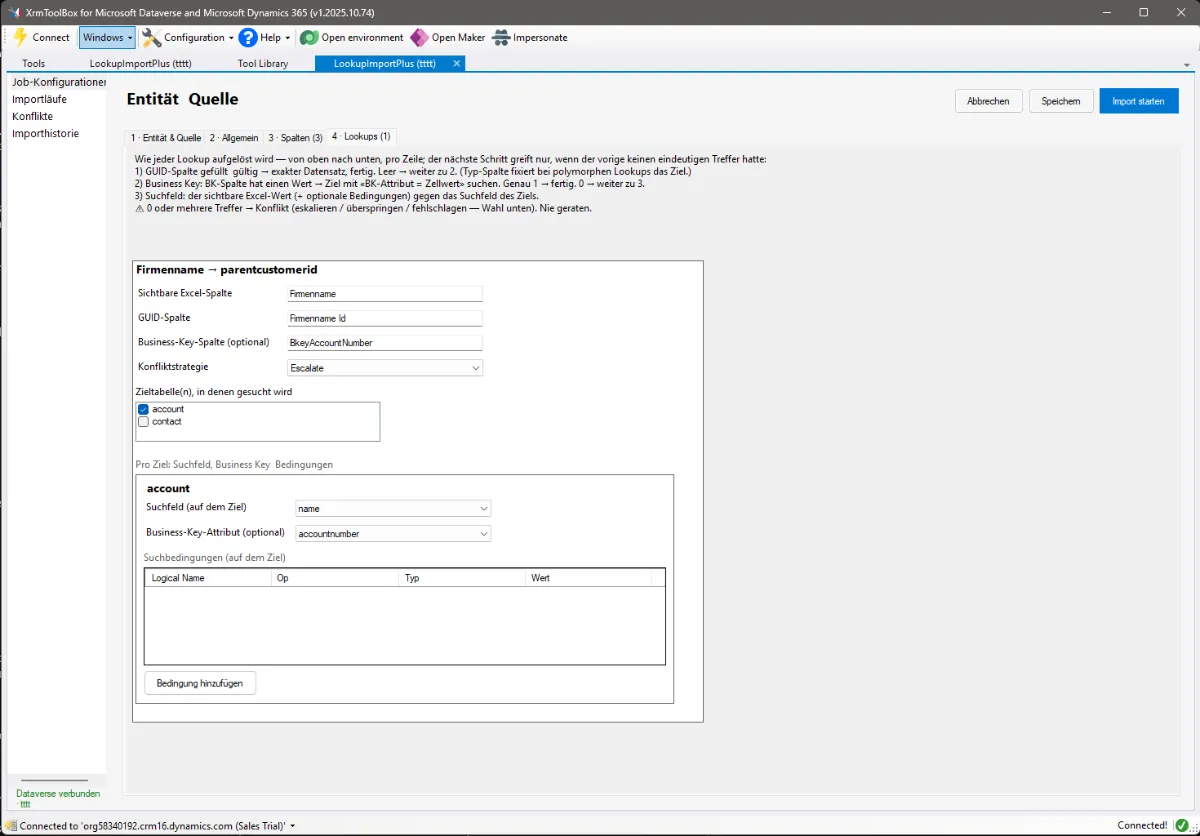Open the 3 · Spalten (3) tab

coord(295,137)
